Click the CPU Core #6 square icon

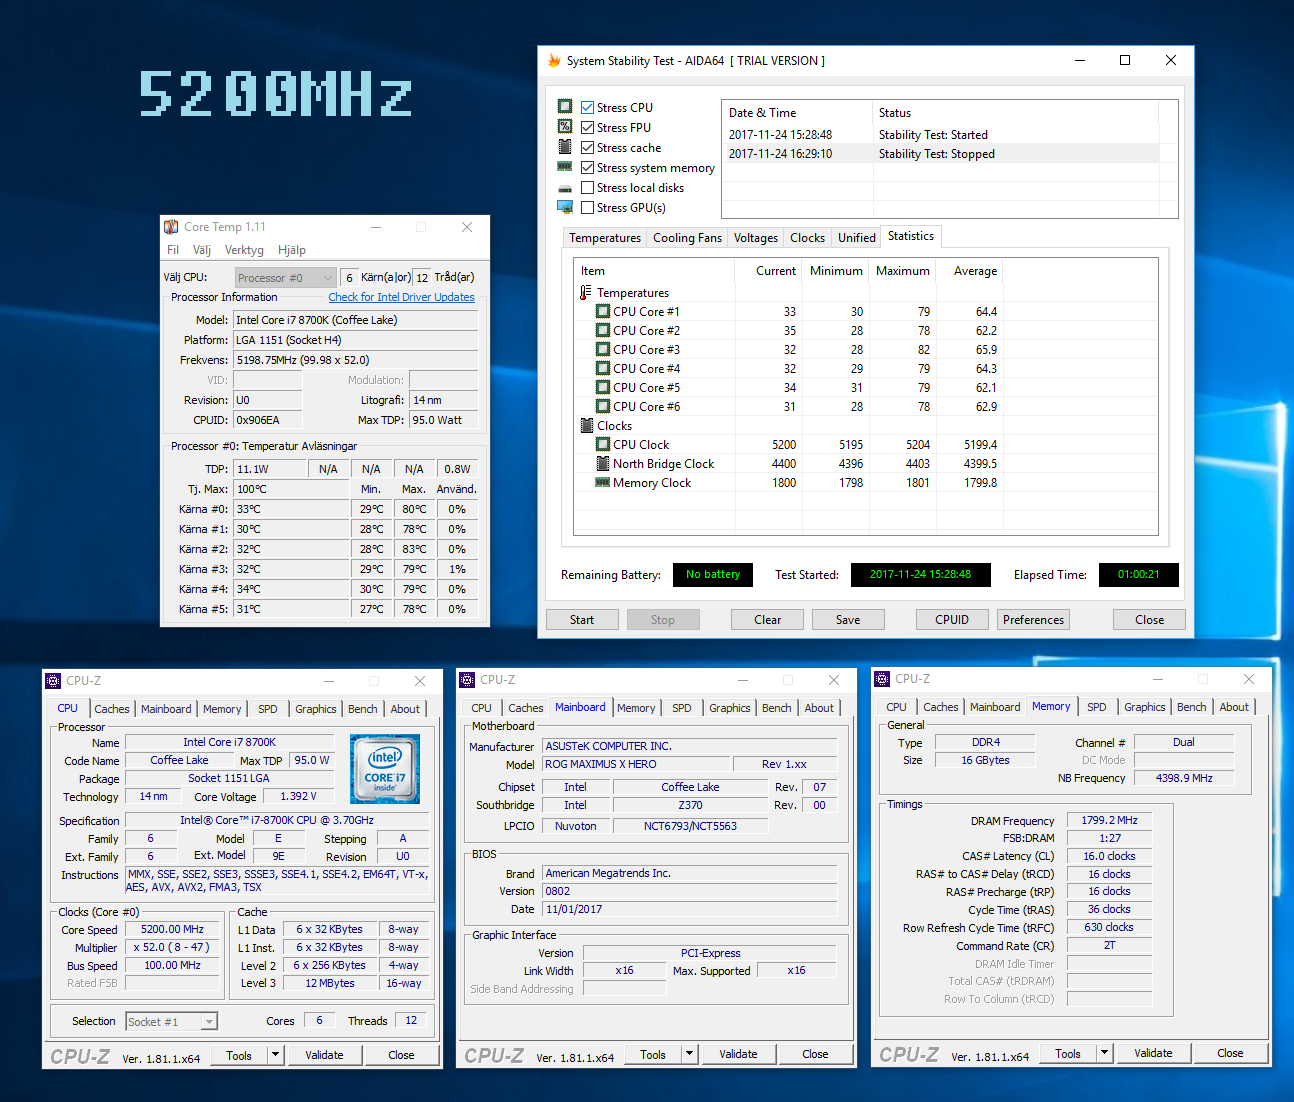[x=603, y=407]
